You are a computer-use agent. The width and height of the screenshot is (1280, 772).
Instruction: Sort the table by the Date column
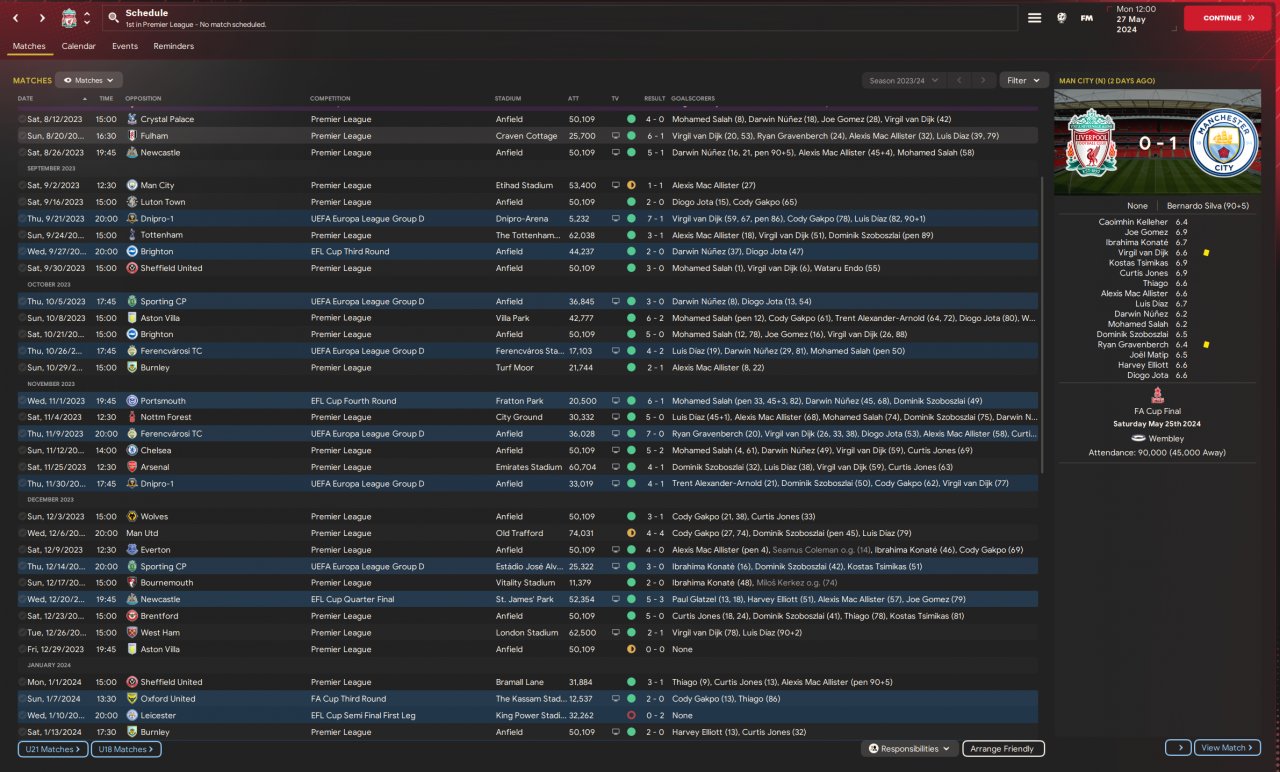tap(52, 99)
